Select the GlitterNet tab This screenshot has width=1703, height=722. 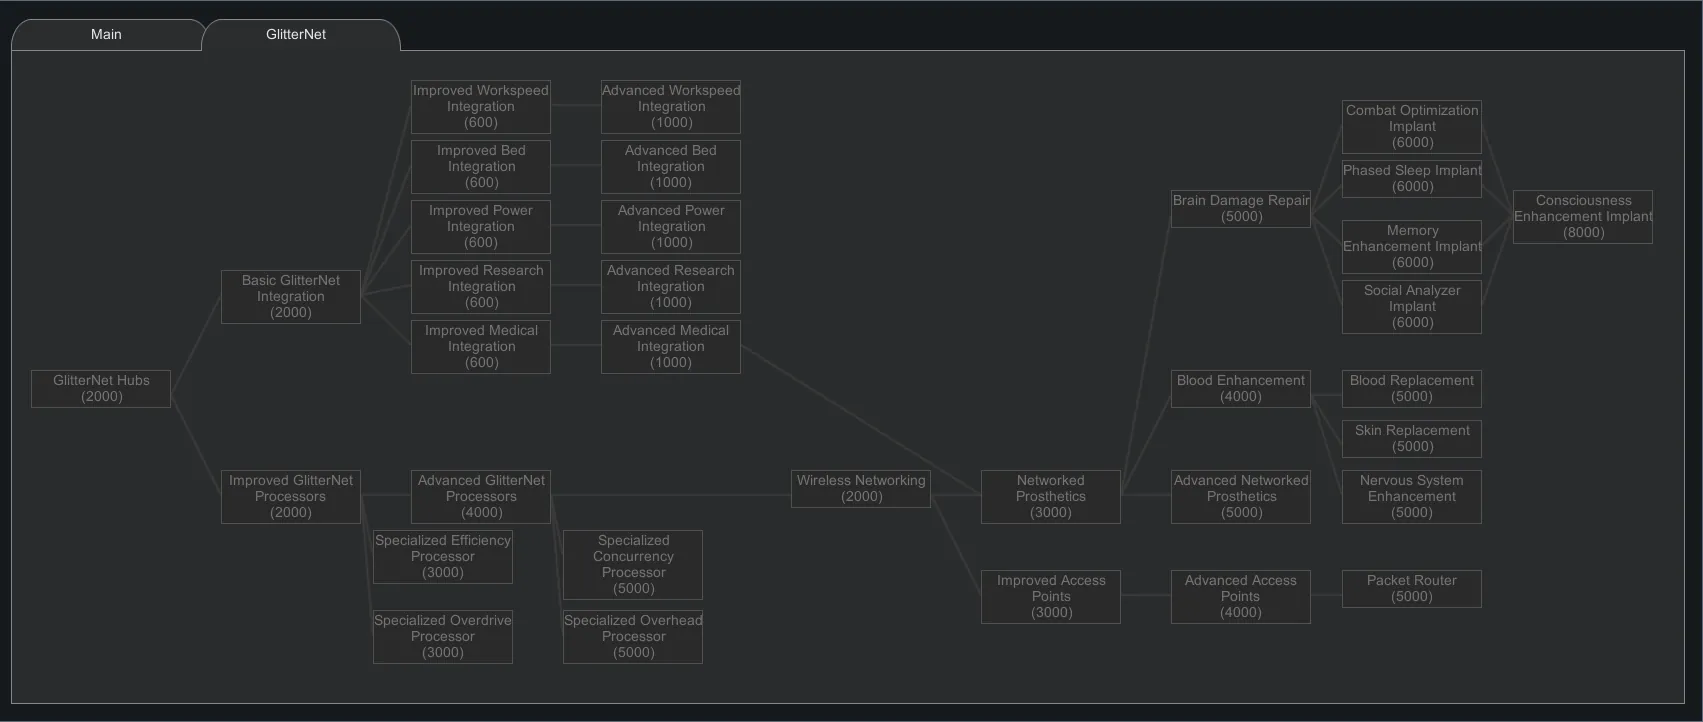point(296,34)
